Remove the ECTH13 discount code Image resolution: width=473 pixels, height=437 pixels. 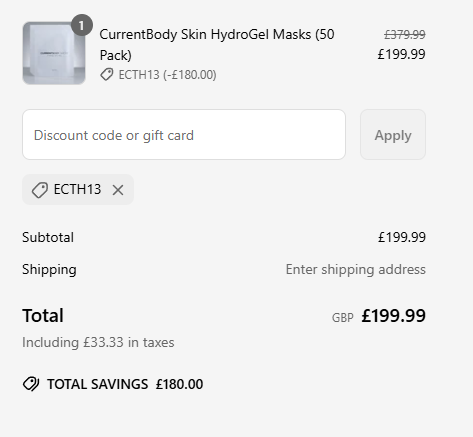(118, 190)
